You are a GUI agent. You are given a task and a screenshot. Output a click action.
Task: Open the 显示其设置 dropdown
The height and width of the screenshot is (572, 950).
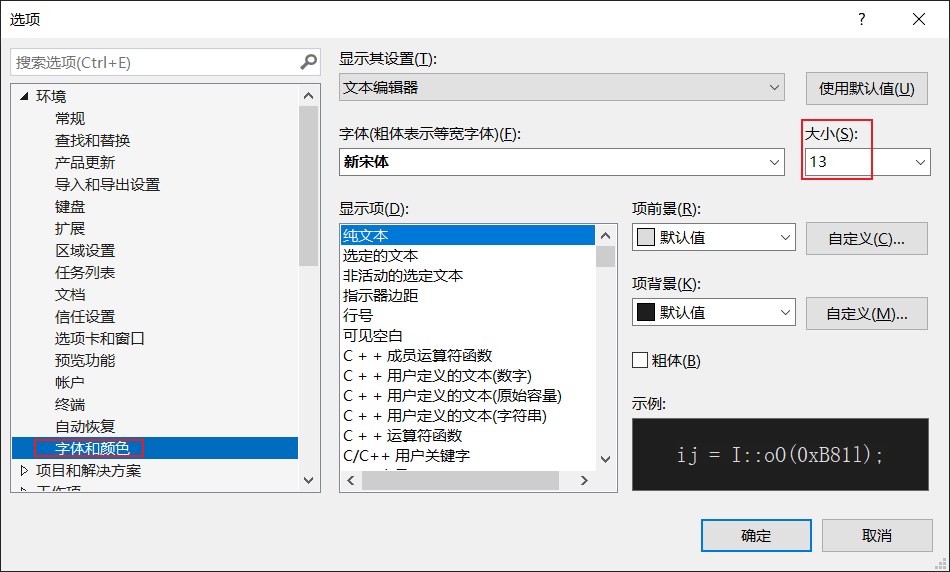pos(562,87)
